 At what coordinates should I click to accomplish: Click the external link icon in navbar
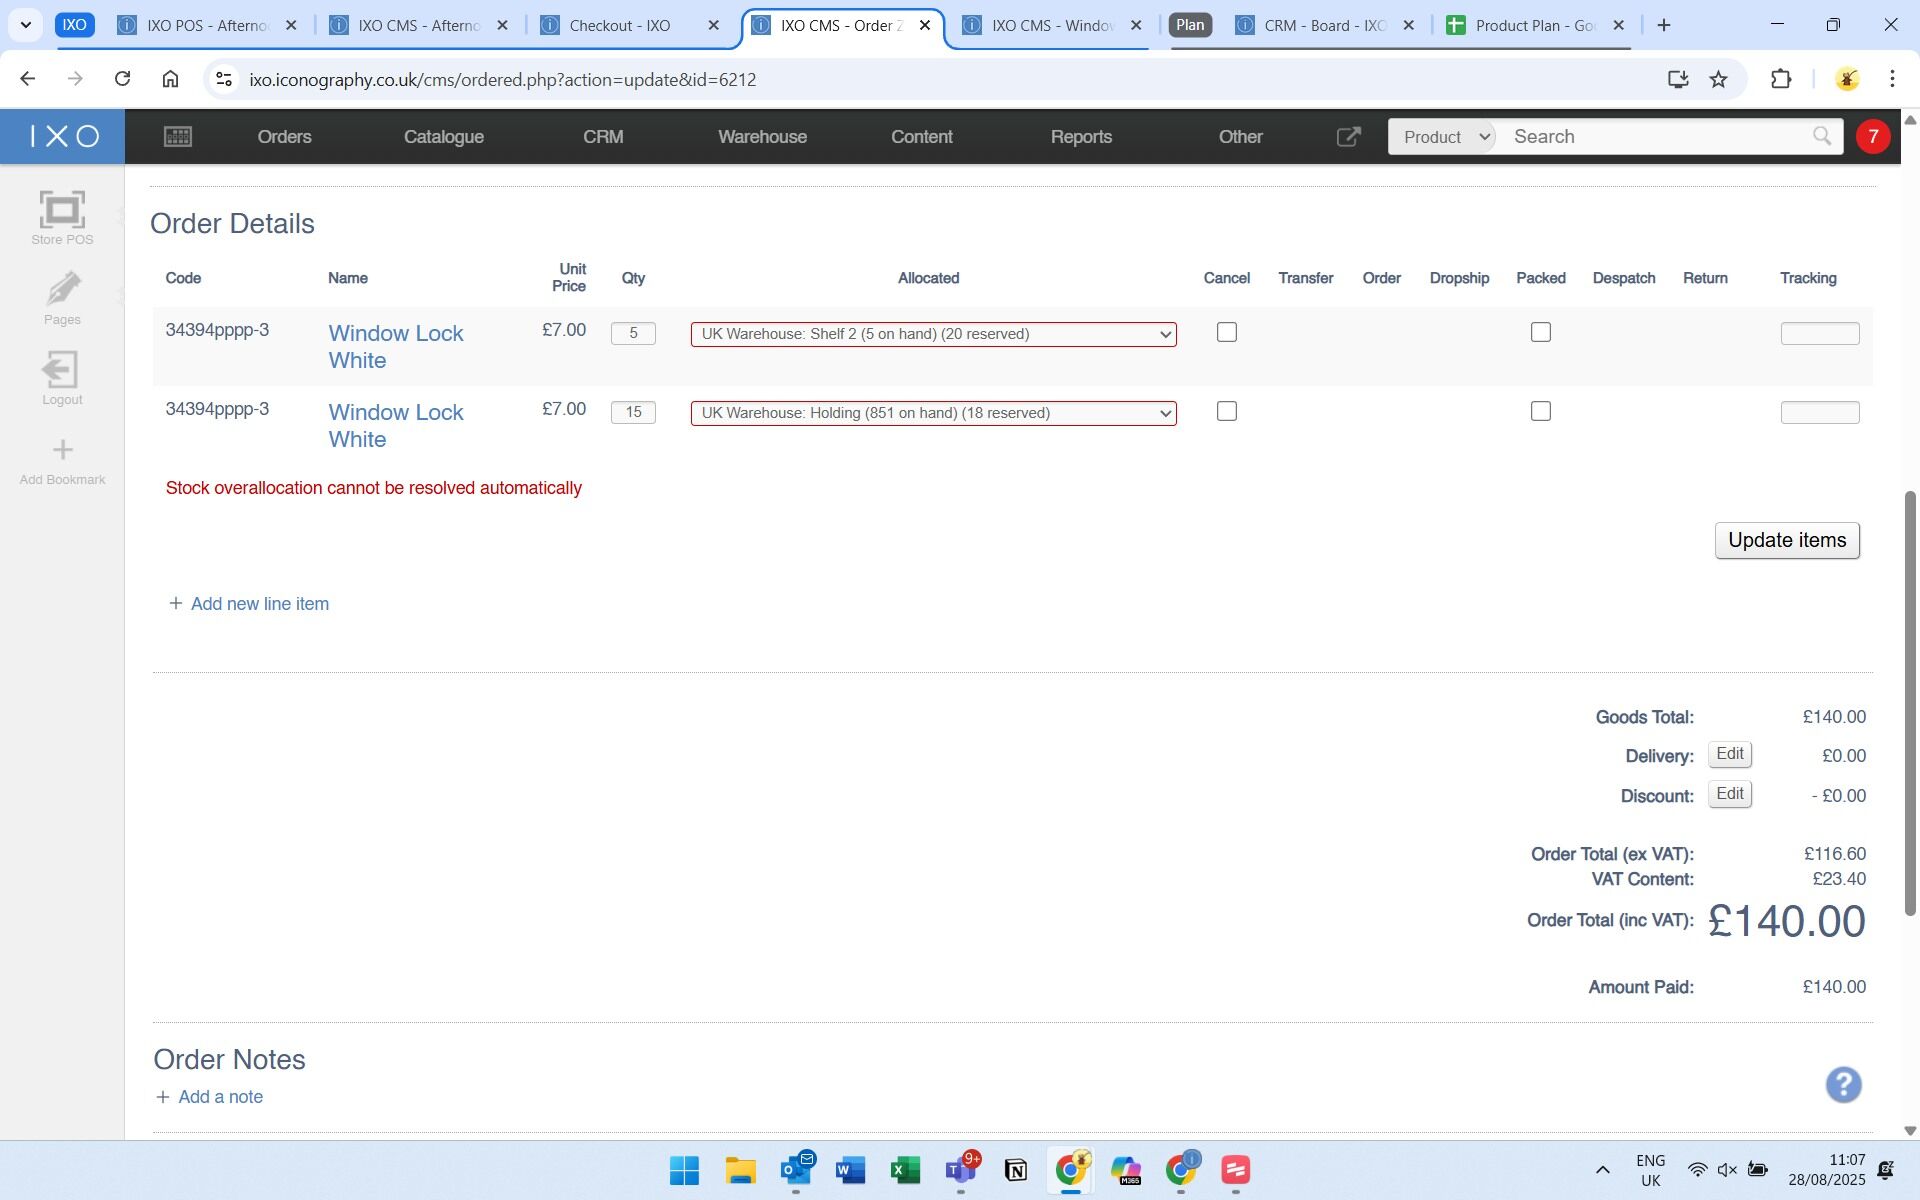[1348, 137]
